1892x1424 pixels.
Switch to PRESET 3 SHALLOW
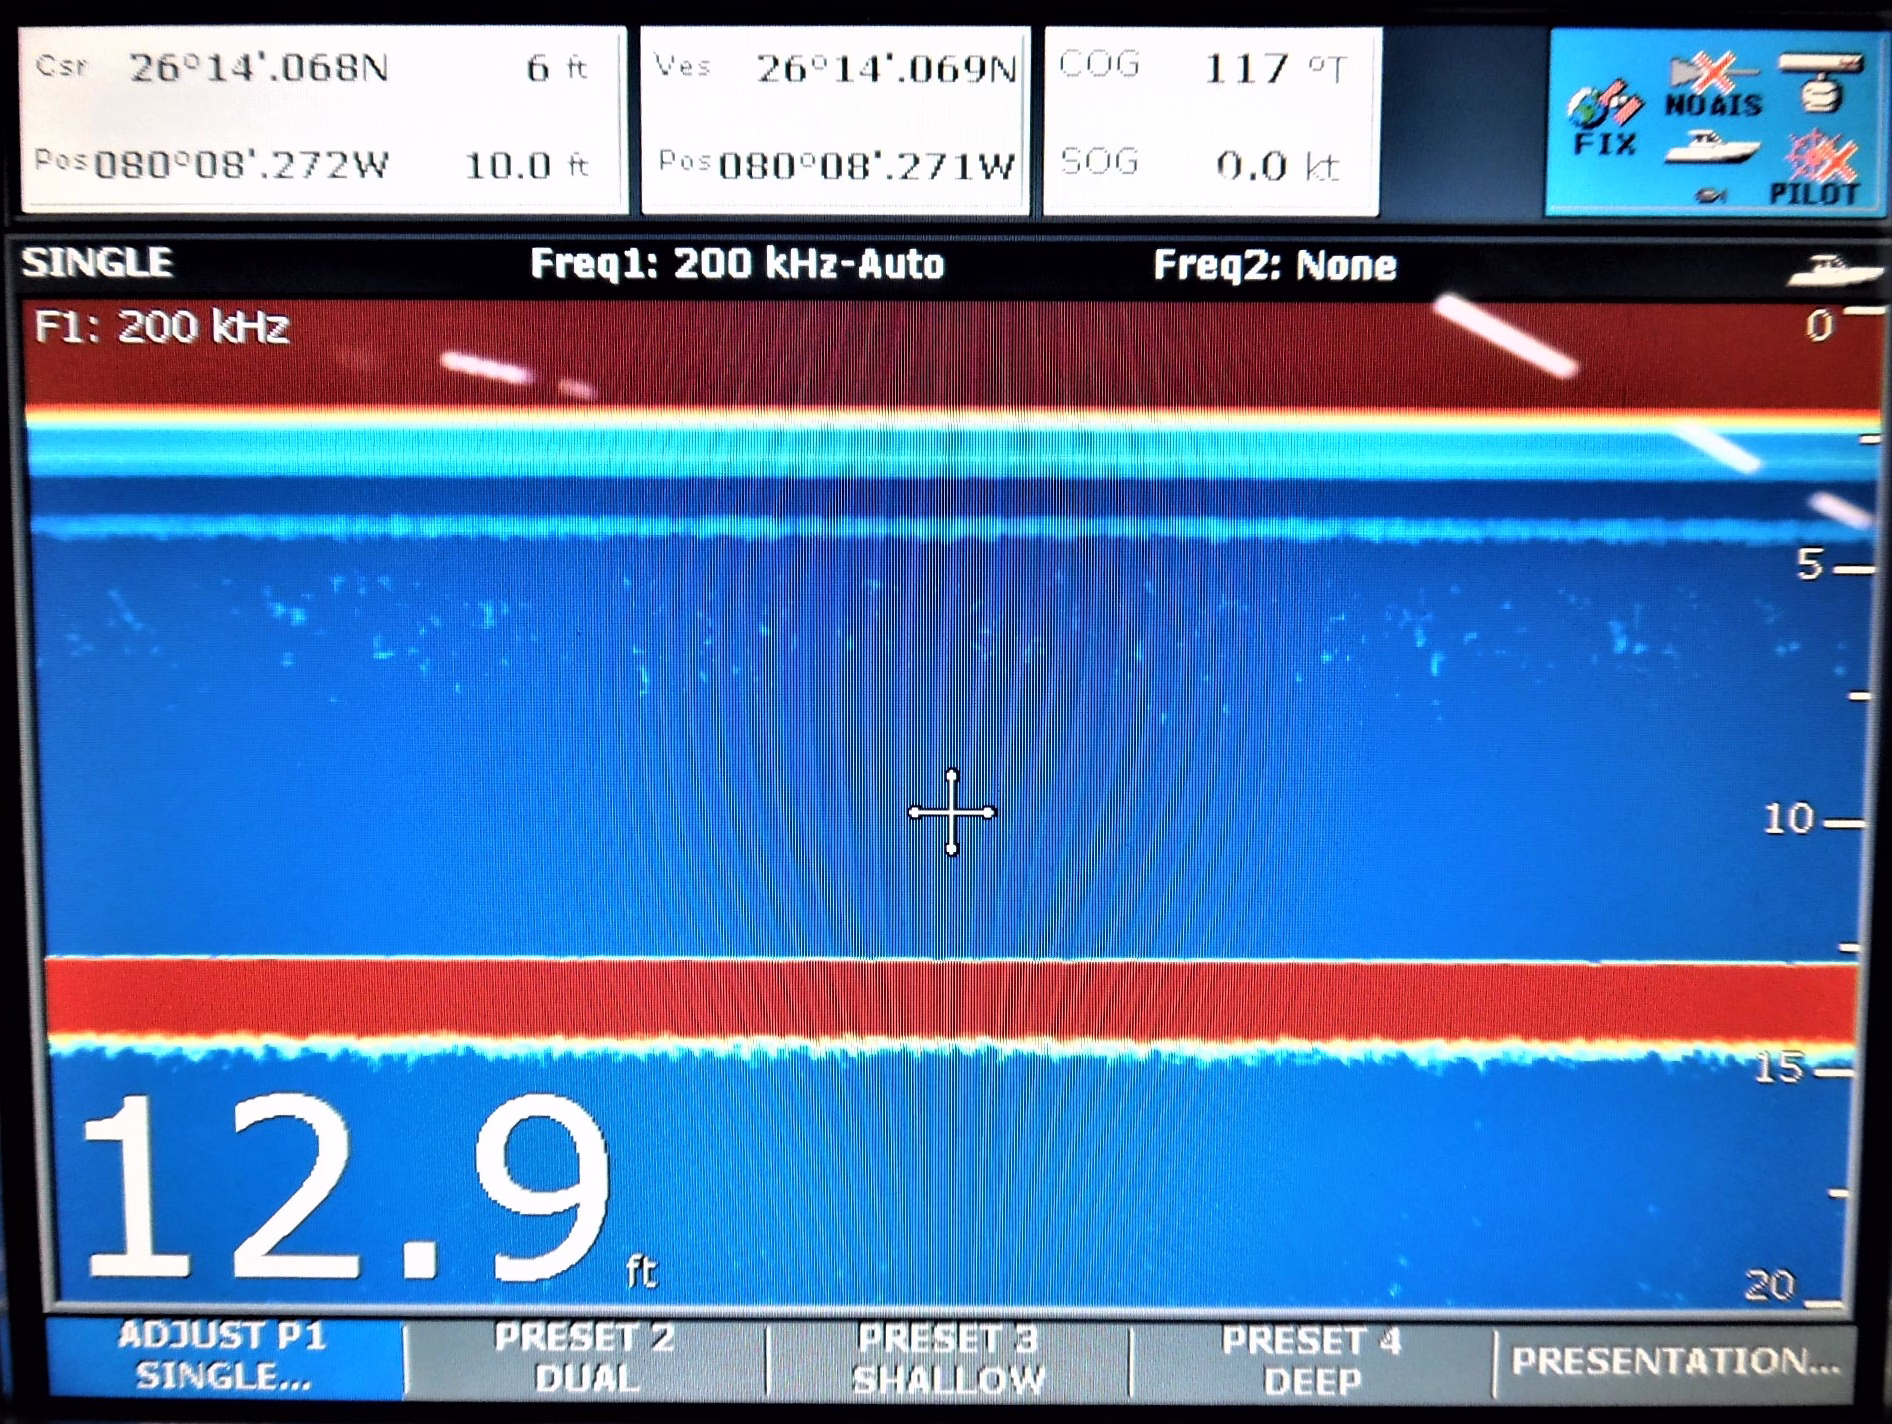[x=948, y=1359]
